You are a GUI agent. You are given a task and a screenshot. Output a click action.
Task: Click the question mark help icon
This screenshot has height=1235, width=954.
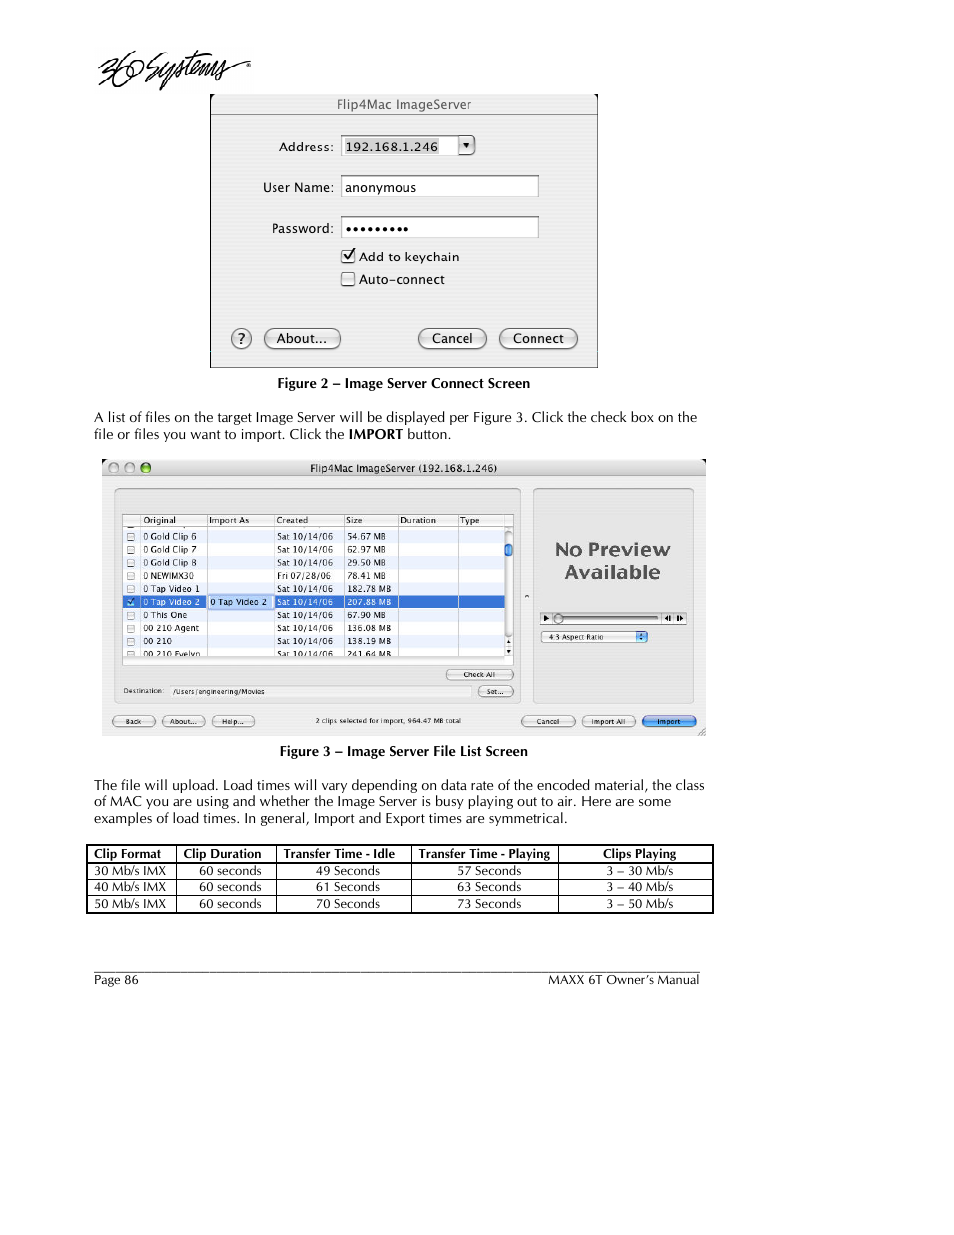(x=241, y=338)
